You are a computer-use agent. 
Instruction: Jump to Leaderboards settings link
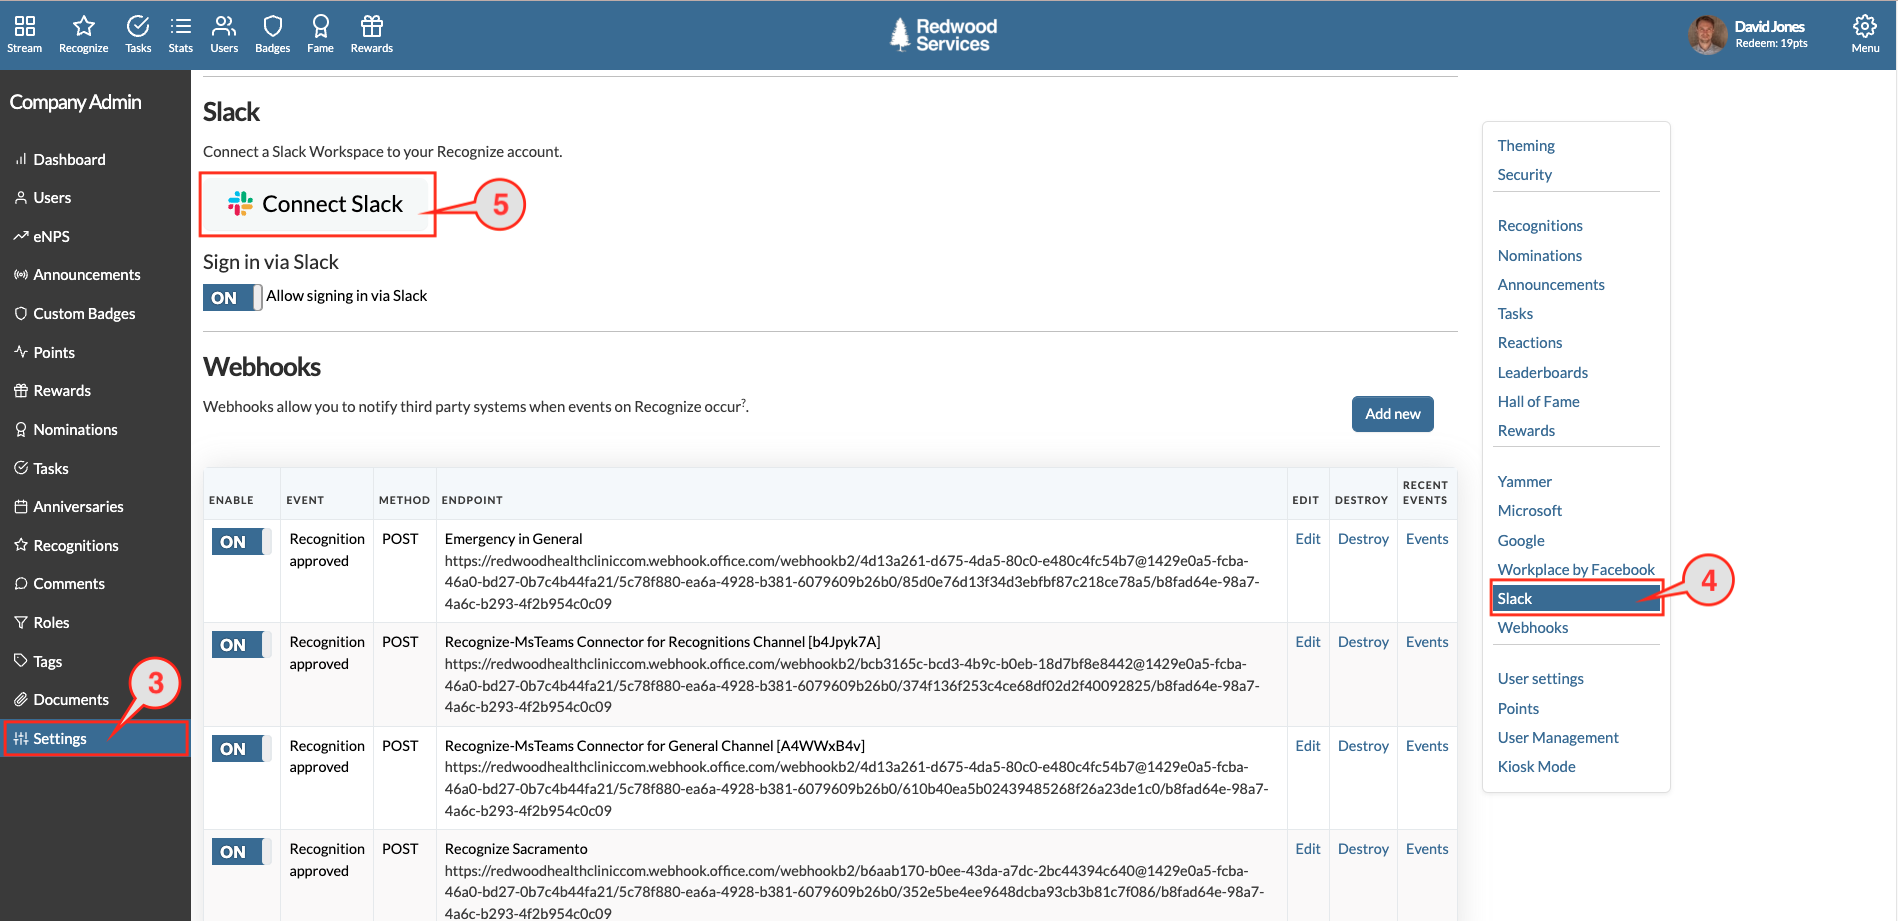(1542, 373)
